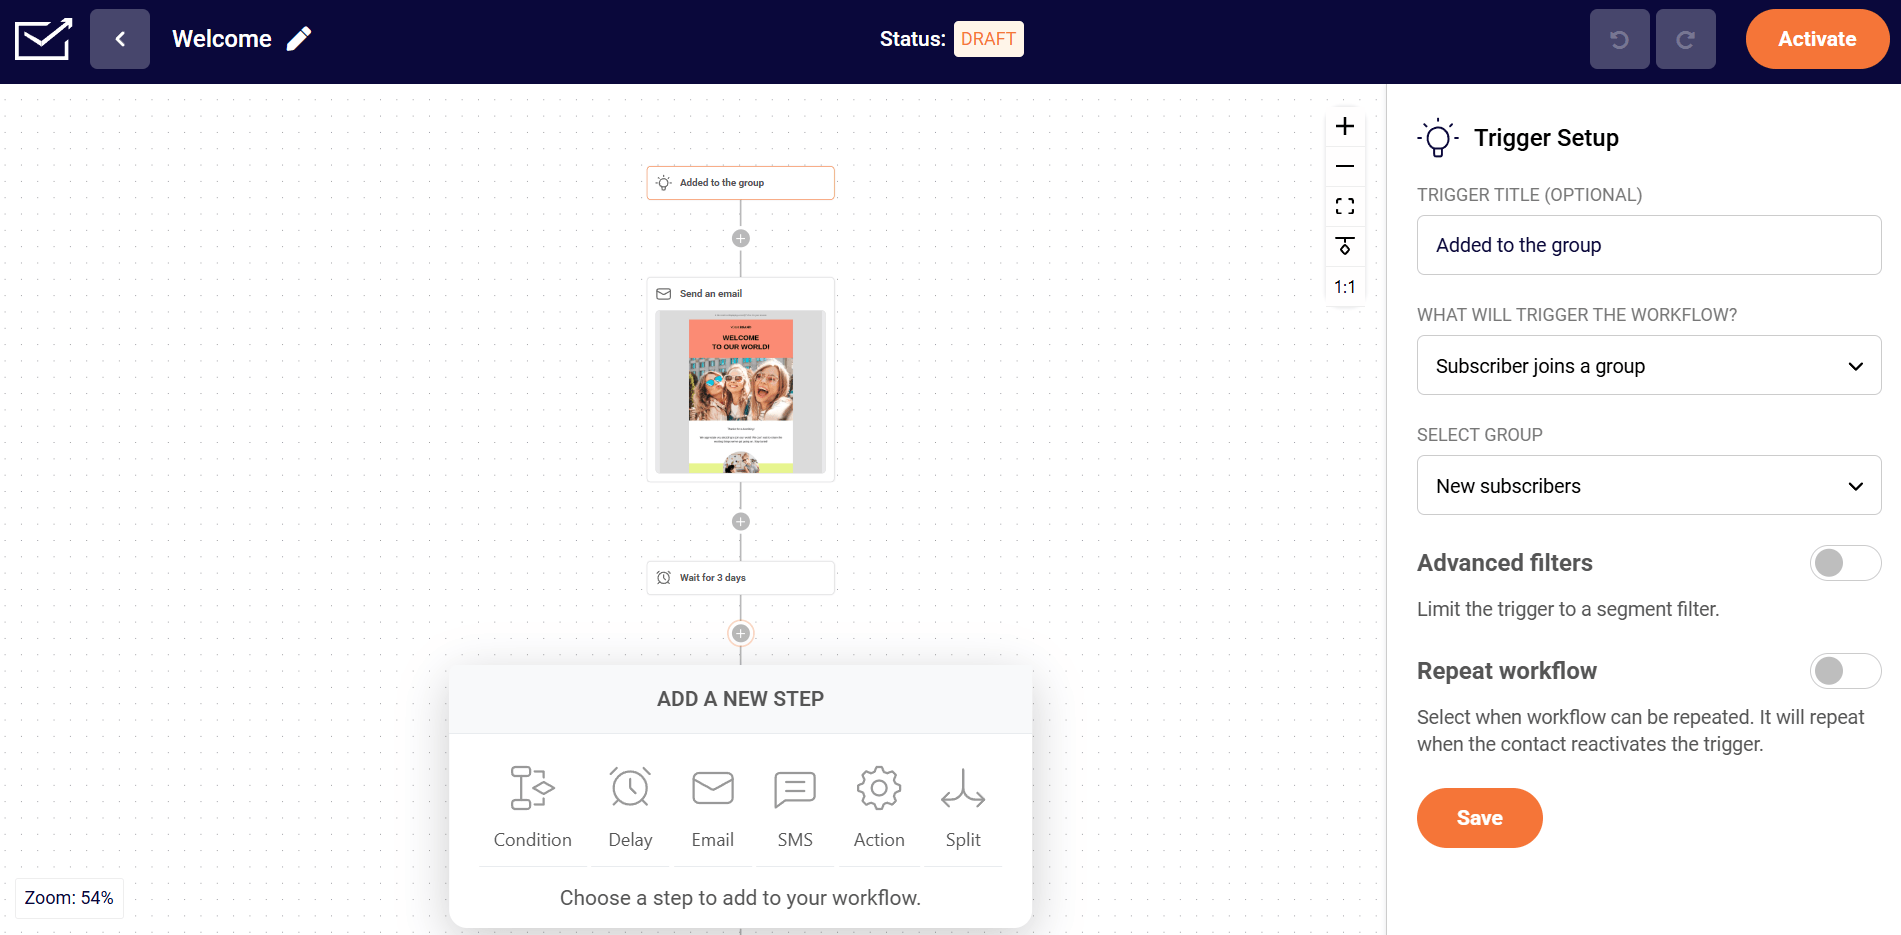Click the ADD A NEW STEP header
Image resolution: width=1901 pixels, height=935 pixels.
click(740, 699)
